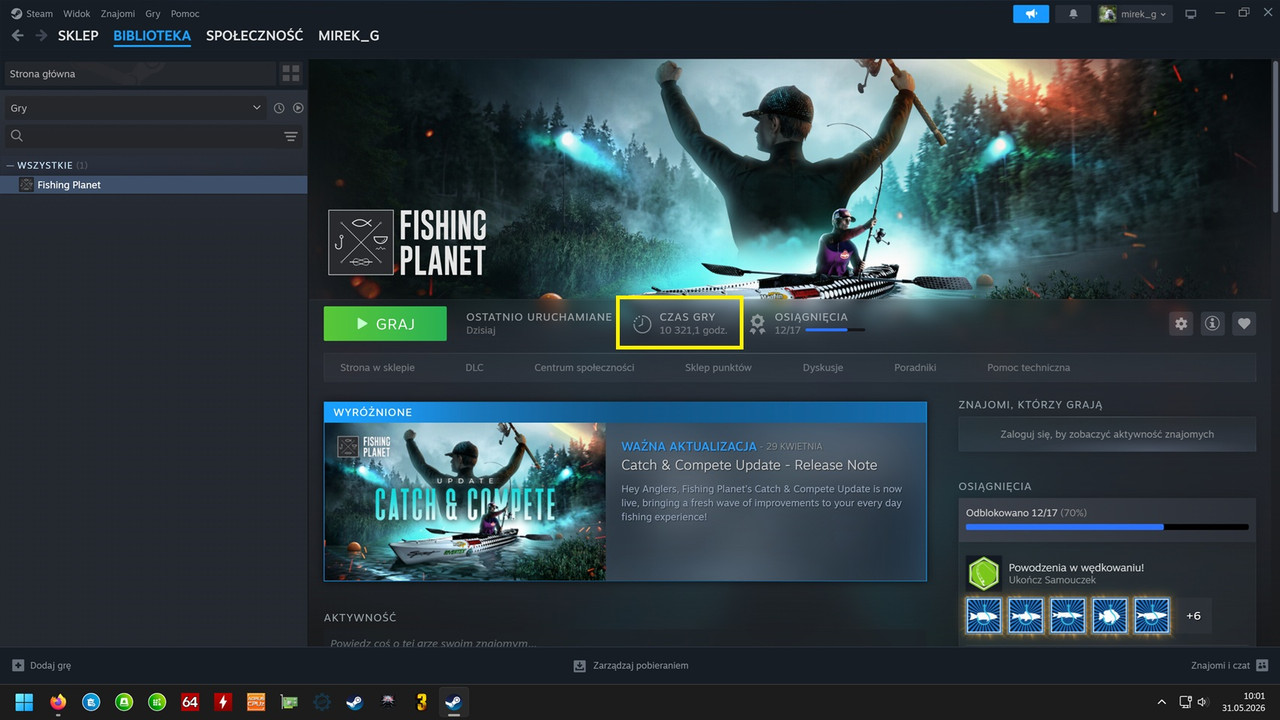Open the downloads manager icon
Image resolution: width=1280 pixels, height=720 pixels.
pyautogui.click(x=579, y=665)
